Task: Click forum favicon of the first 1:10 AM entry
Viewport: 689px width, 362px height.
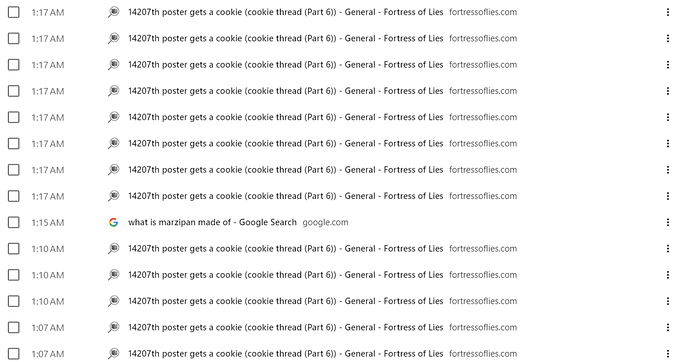Action: (113, 249)
